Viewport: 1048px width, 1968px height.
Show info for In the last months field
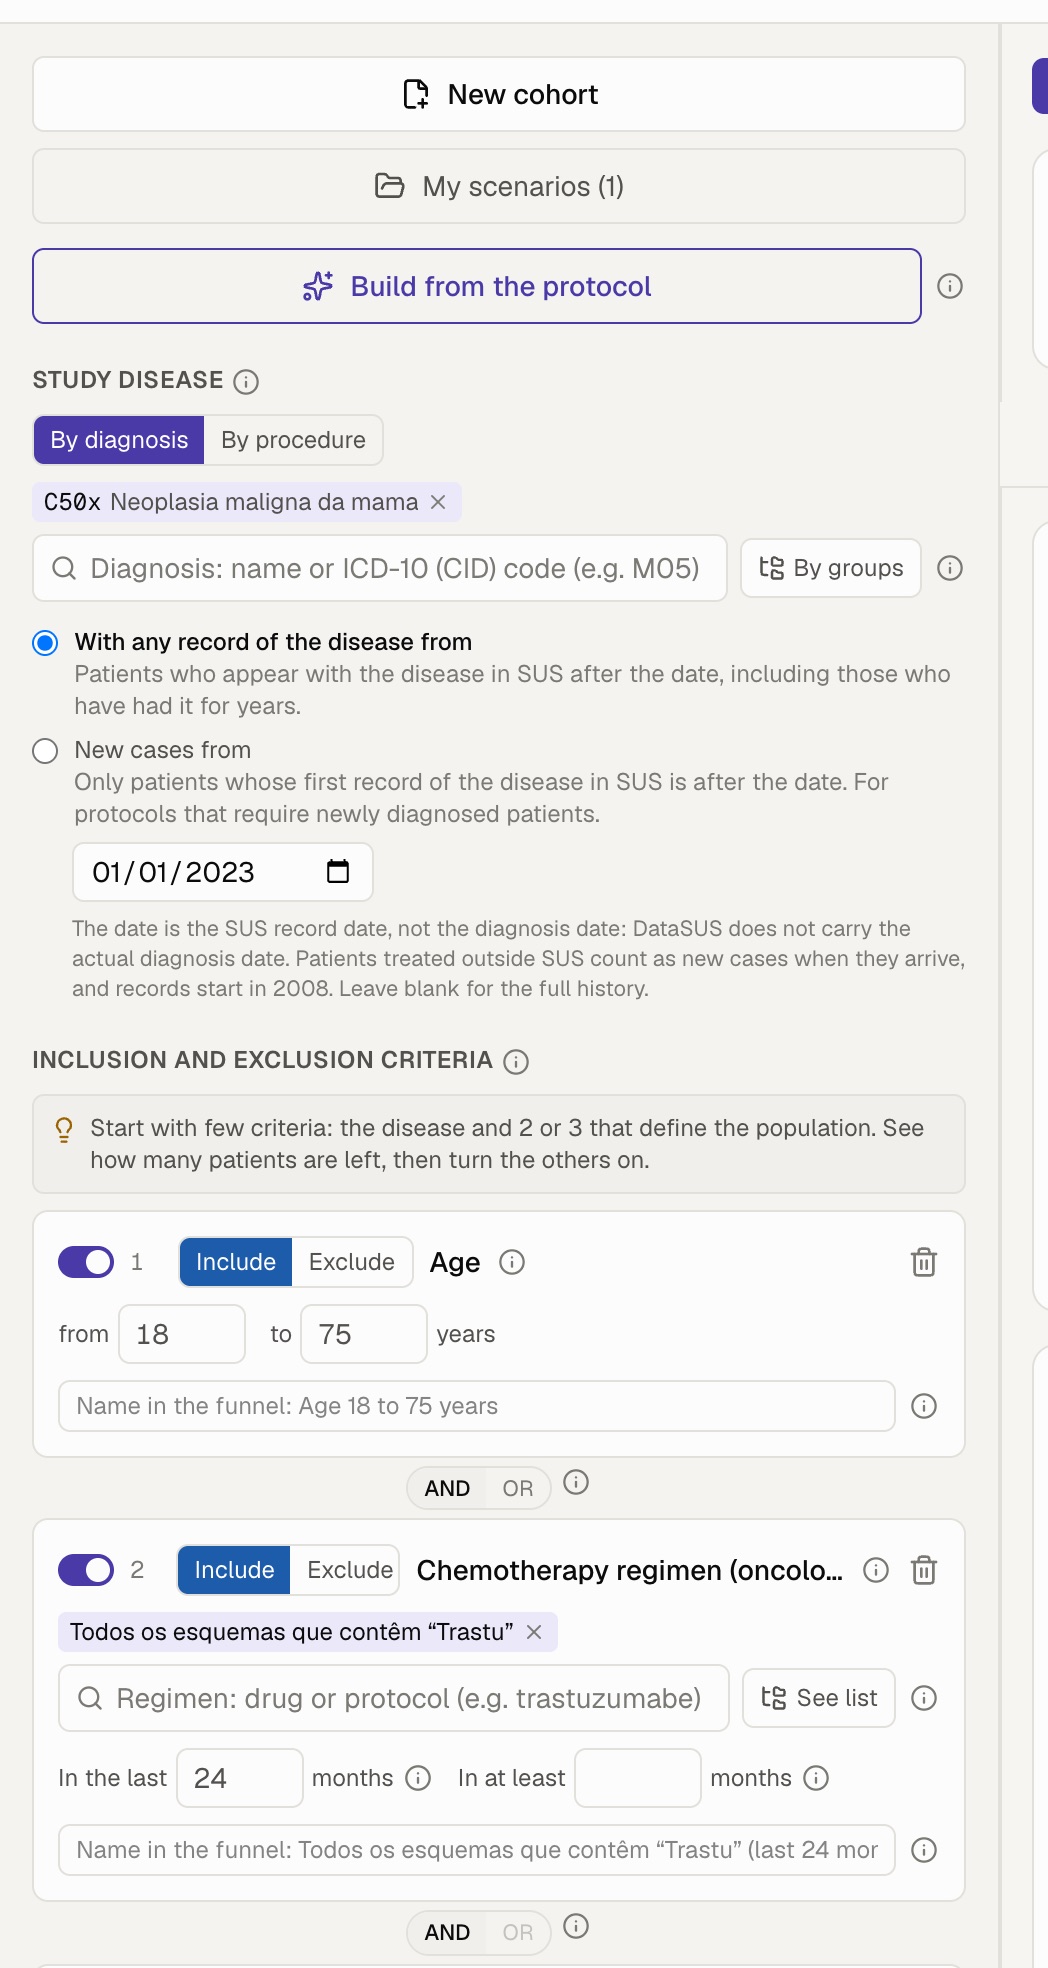(x=418, y=1778)
